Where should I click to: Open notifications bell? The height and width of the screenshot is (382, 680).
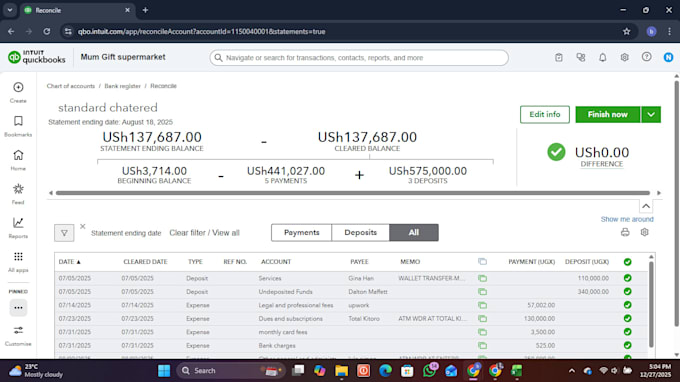point(603,57)
